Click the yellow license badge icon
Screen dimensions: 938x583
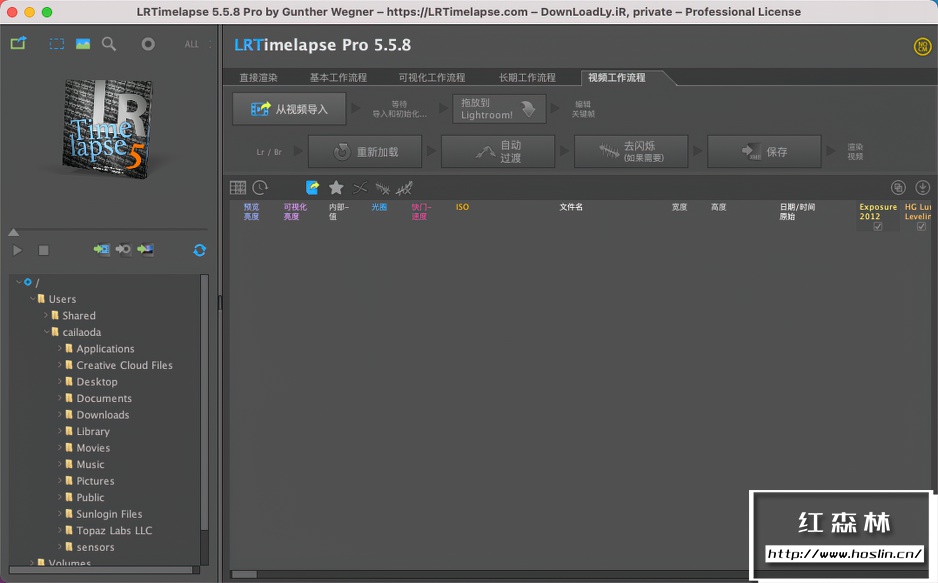pos(922,47)
